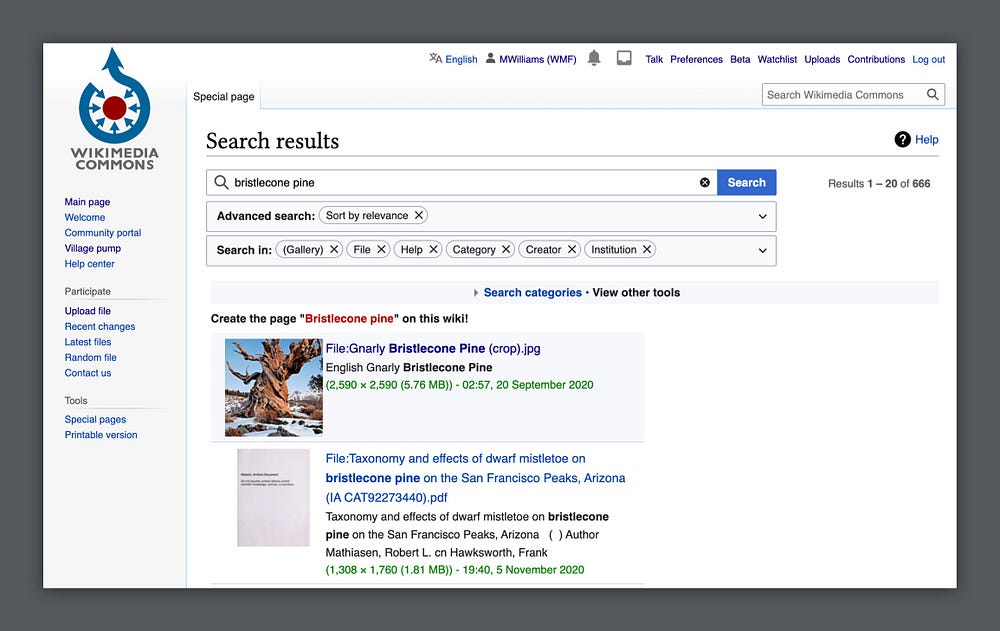Click the magnifier in Search Wikimedia Commons box
1000x631 pixels.
pos(932,94)
